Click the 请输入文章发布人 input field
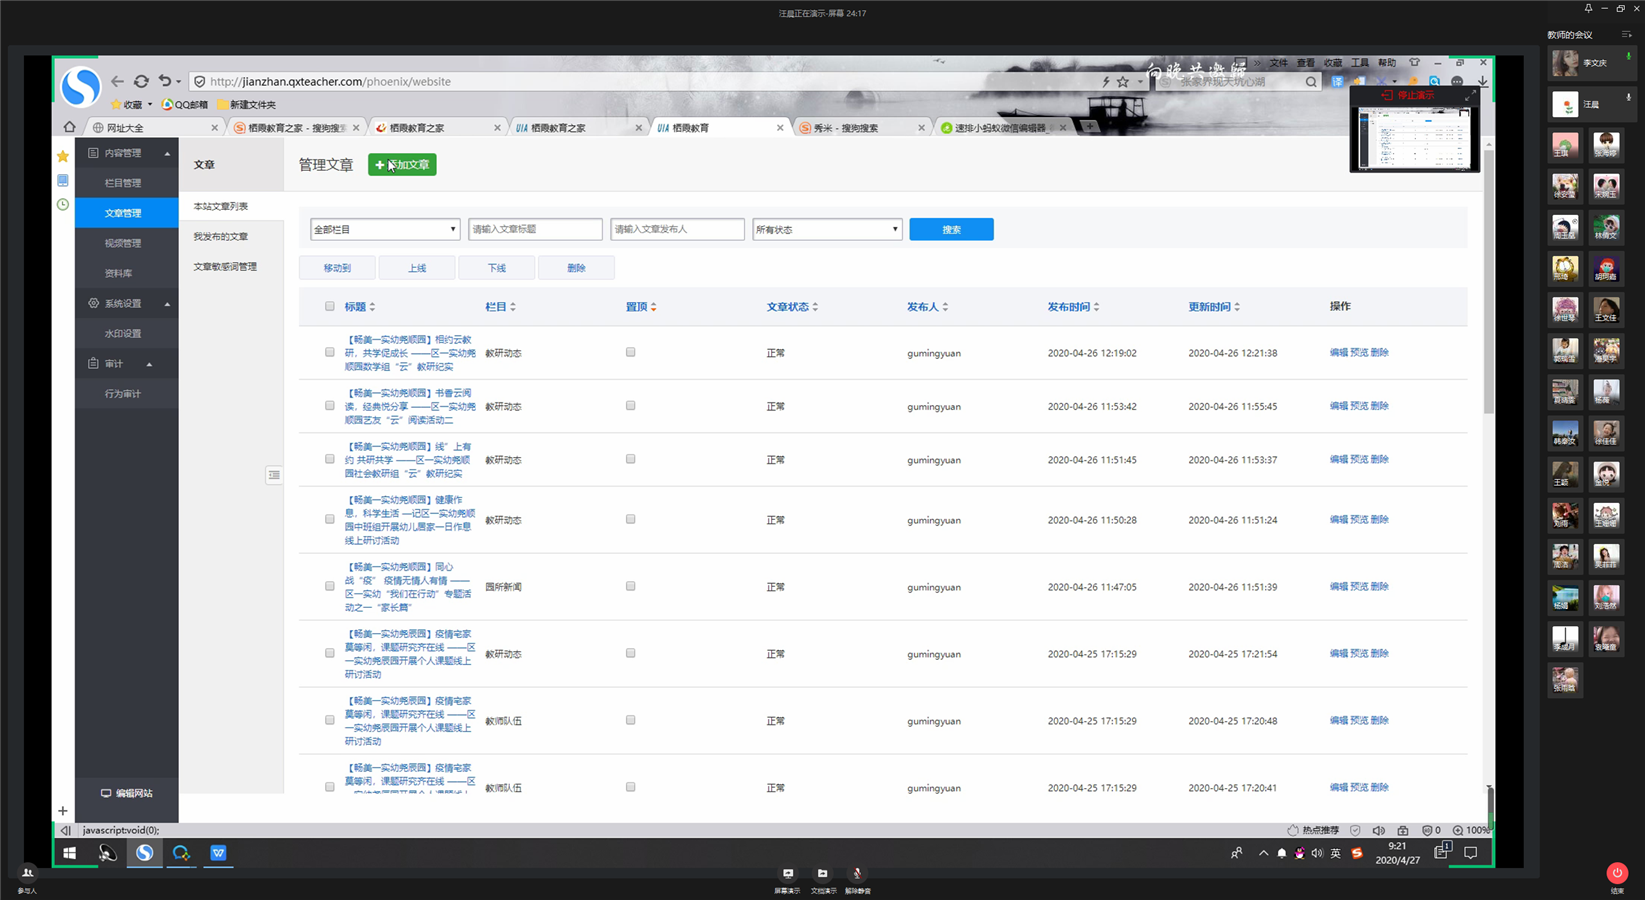 coord(677,230)
